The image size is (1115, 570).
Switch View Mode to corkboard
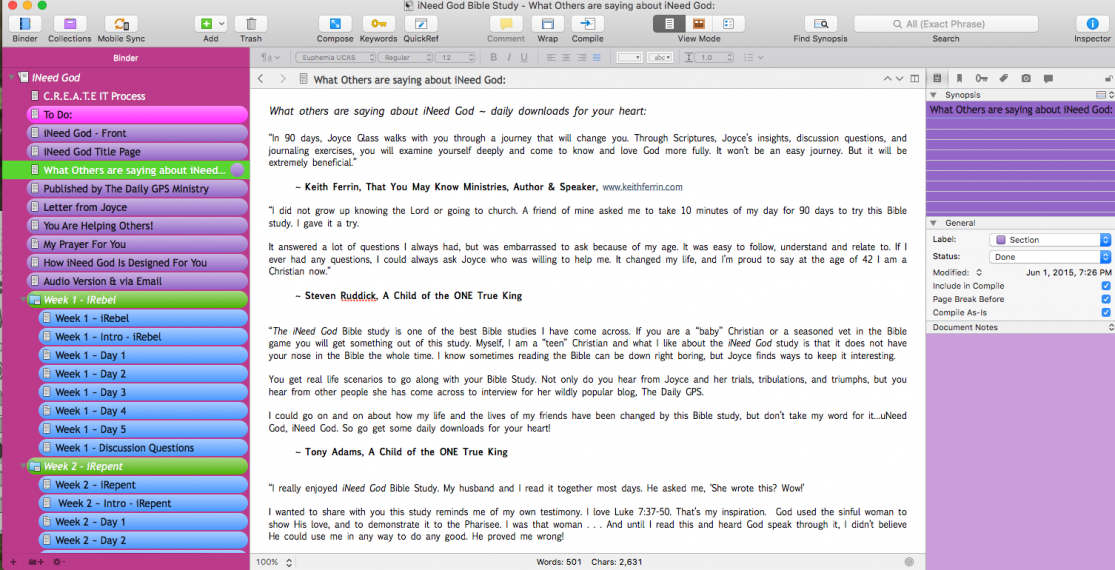coord(699,24)
